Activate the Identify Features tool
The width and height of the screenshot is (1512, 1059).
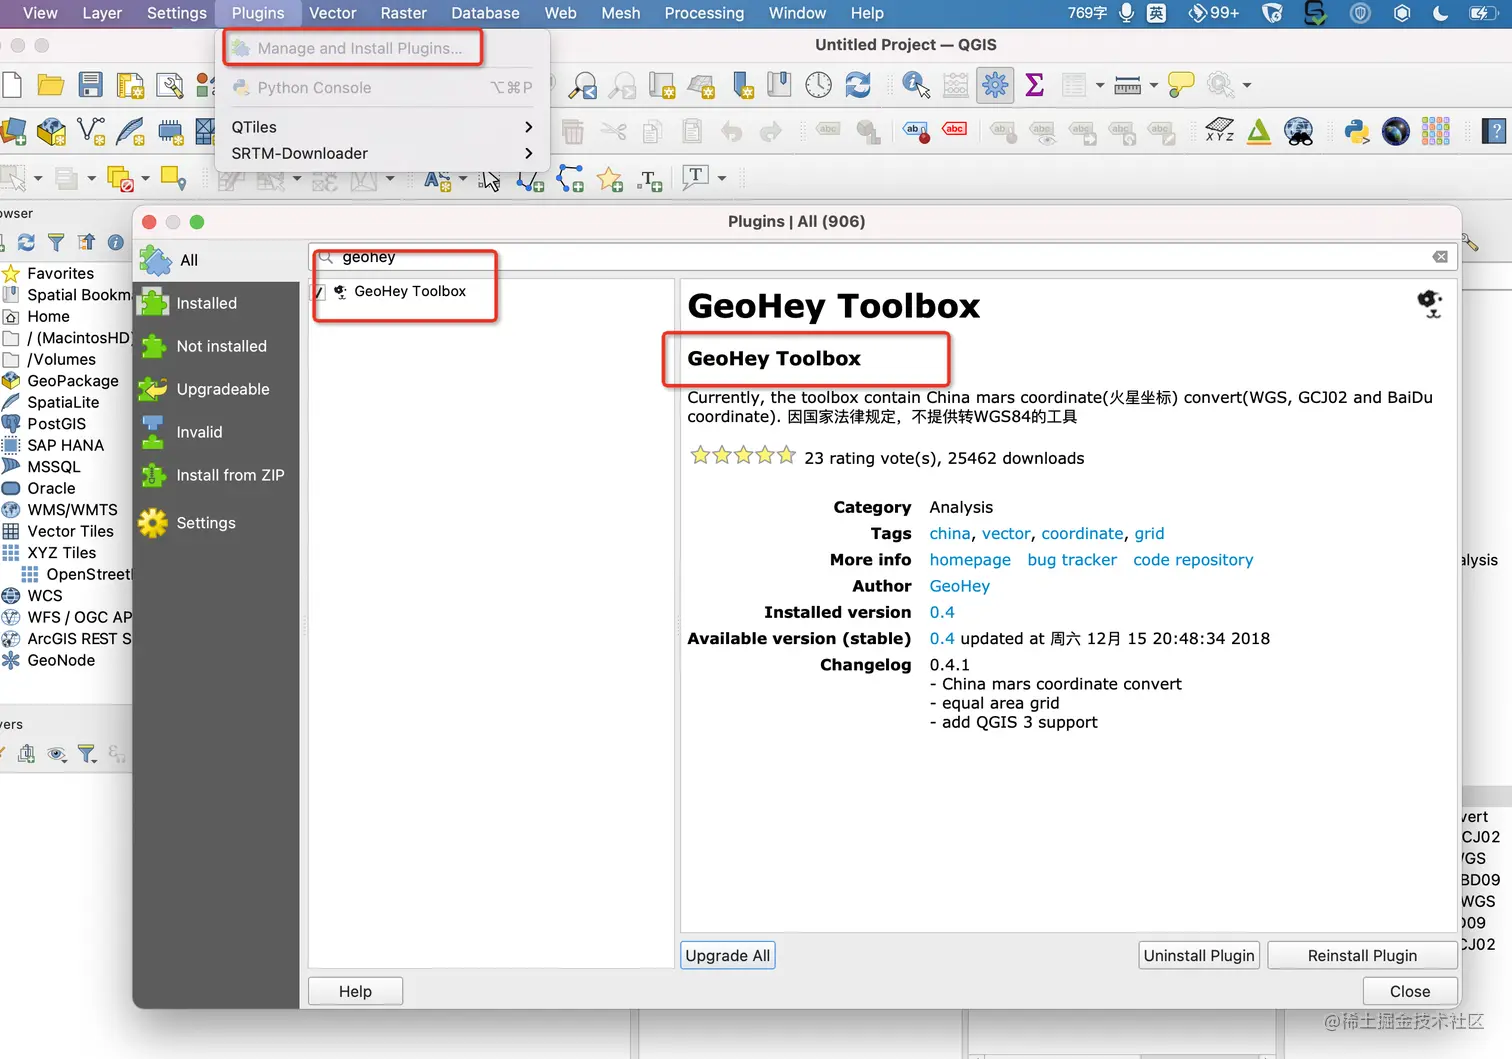(x=916, y=85)
